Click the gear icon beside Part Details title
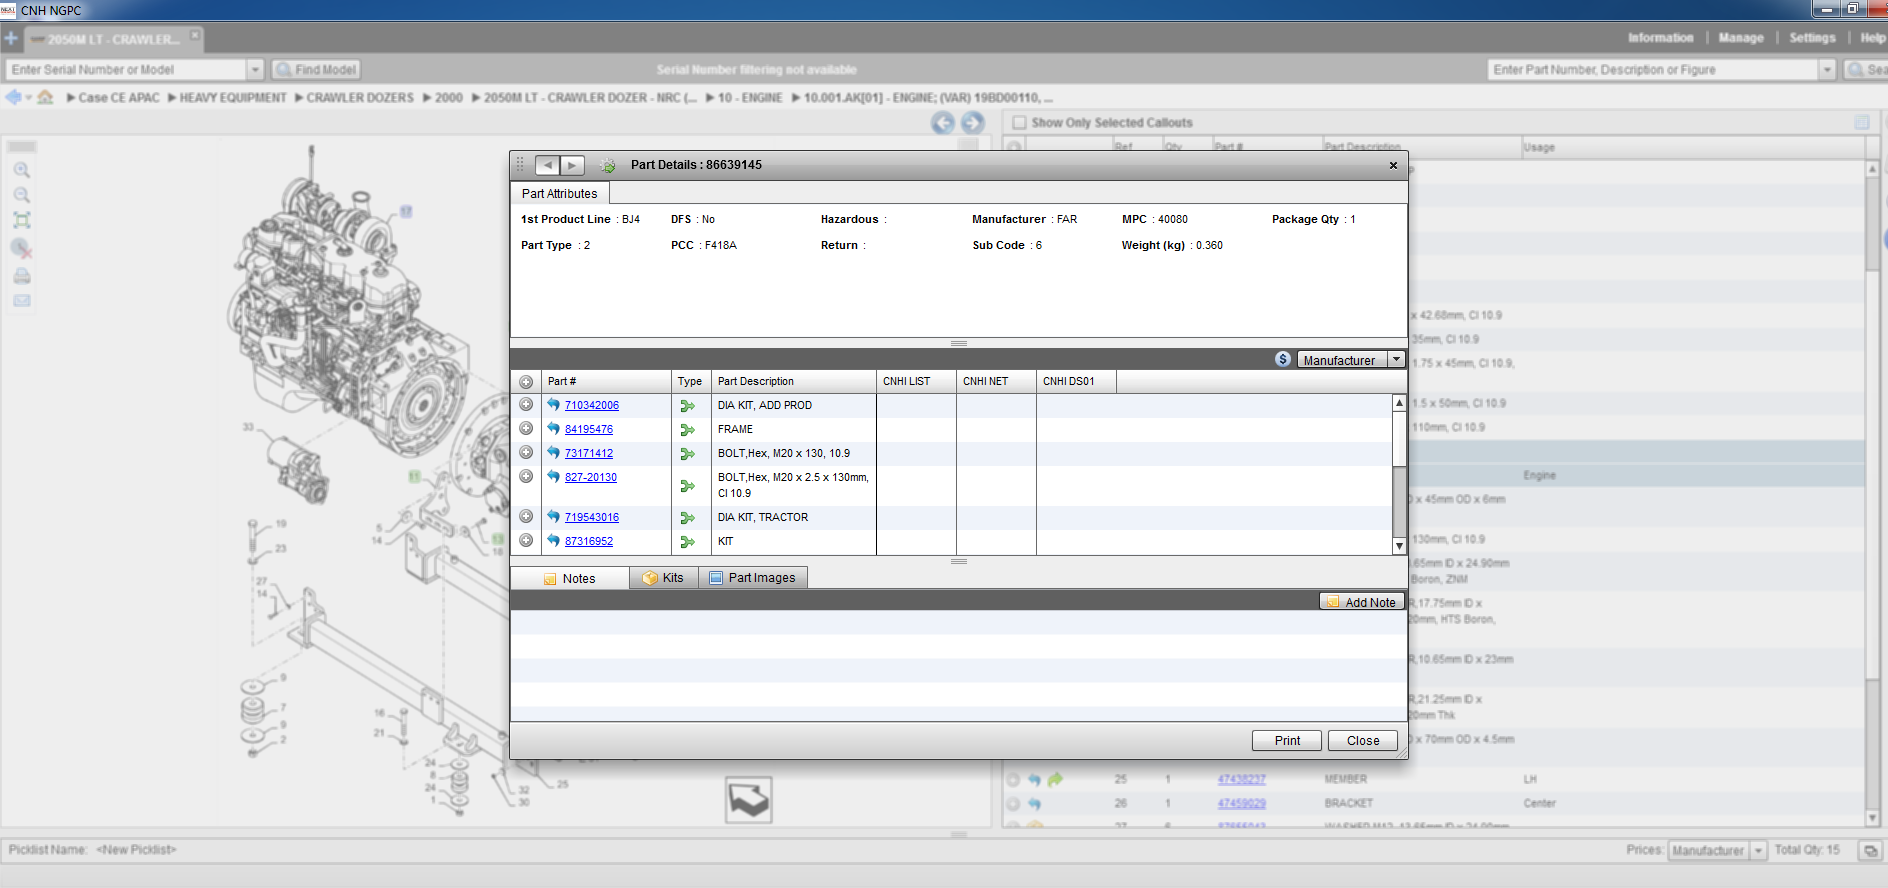1888x888 pixels. tap(608, 166)
